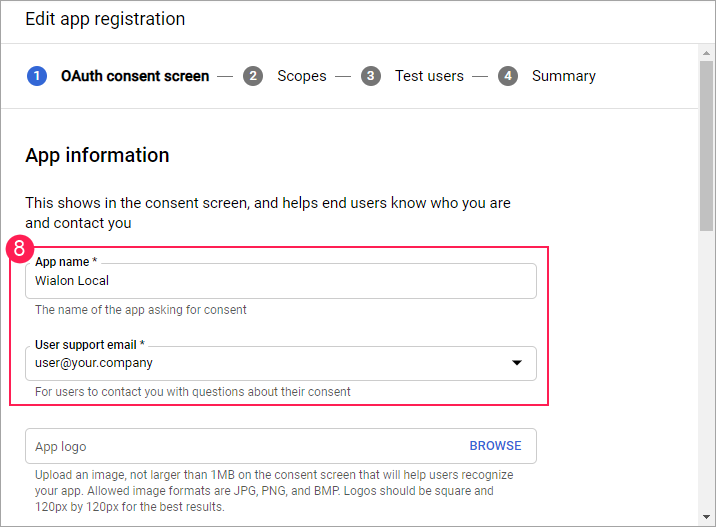Screen dimensions: 716x527
Task: Click the App information heading
Action: coord(97,155)
